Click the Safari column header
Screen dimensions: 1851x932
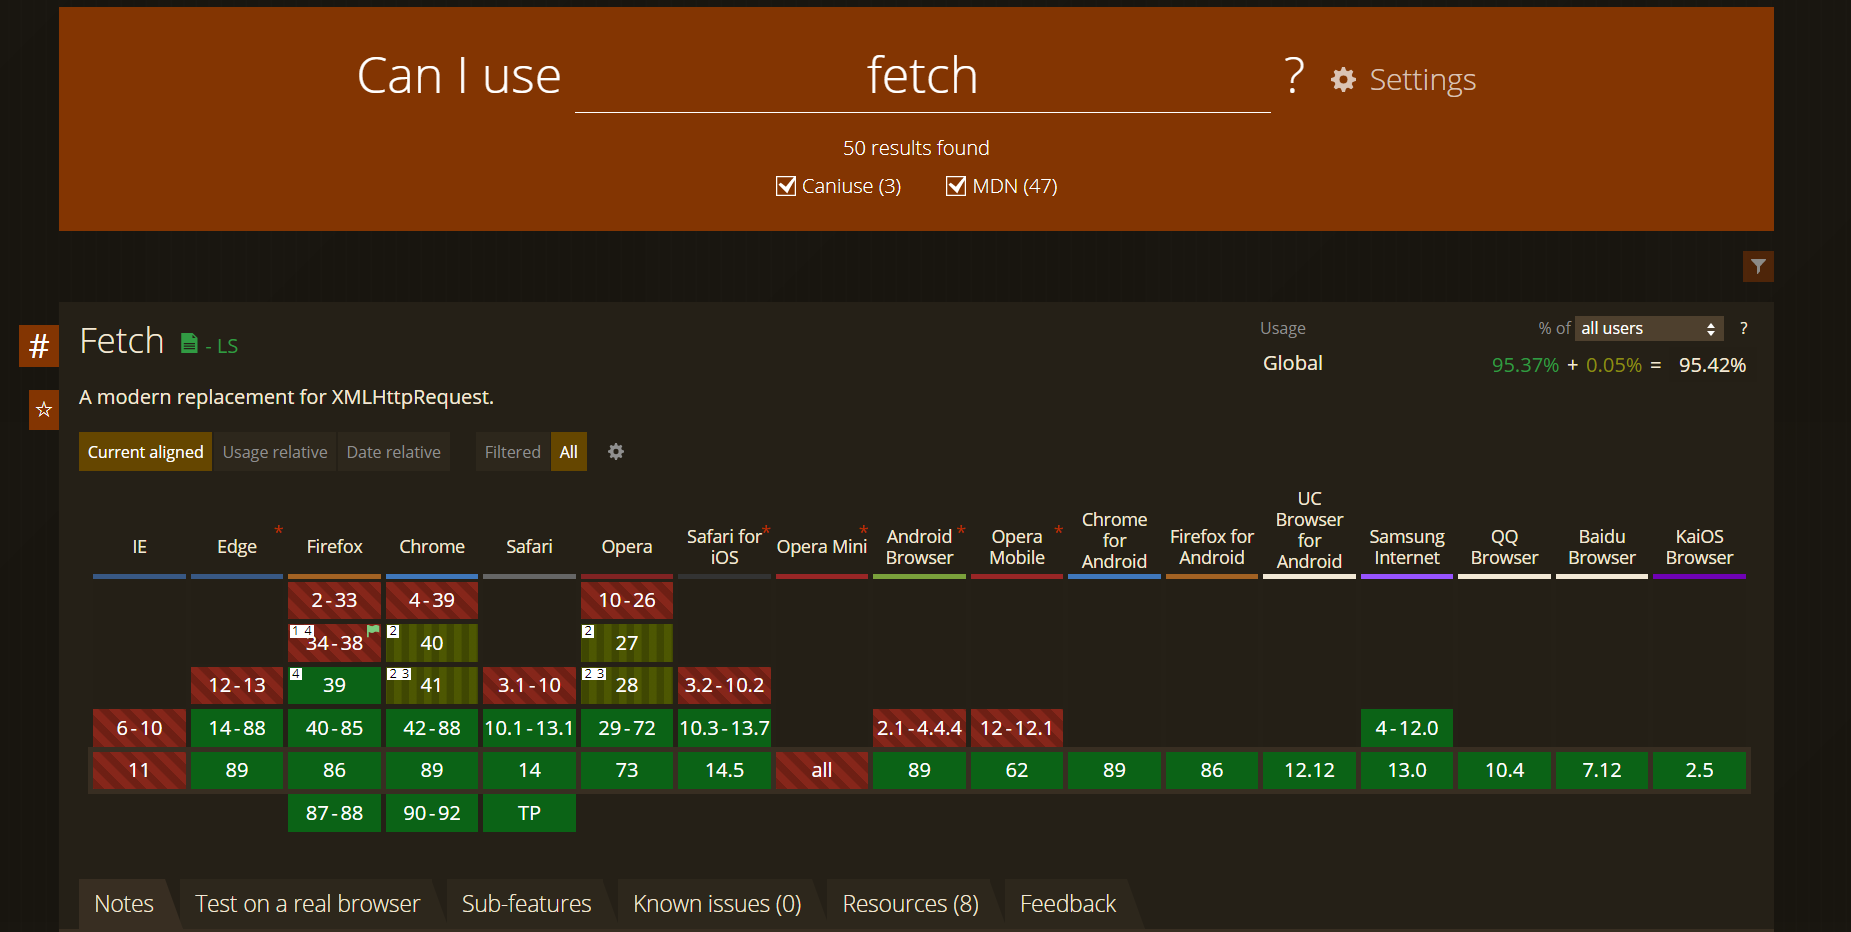click(x=529, y=547)
